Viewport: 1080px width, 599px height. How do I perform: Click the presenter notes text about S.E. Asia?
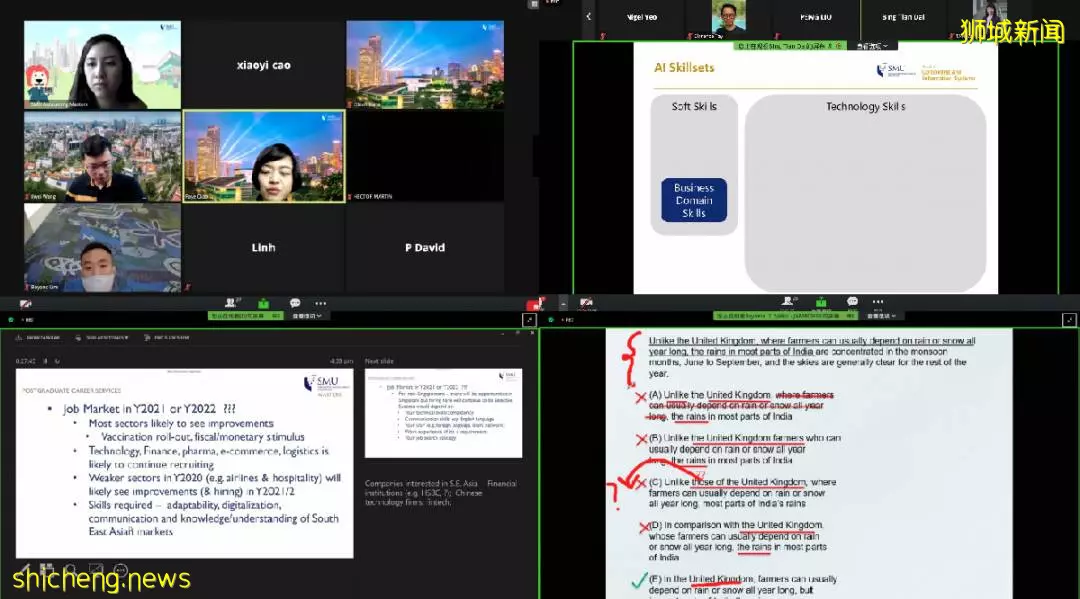[441, 493]
